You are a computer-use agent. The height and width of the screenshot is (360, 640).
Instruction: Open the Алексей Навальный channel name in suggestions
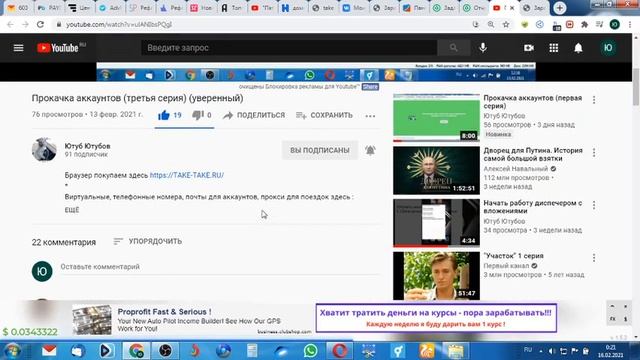coord(516,169)
